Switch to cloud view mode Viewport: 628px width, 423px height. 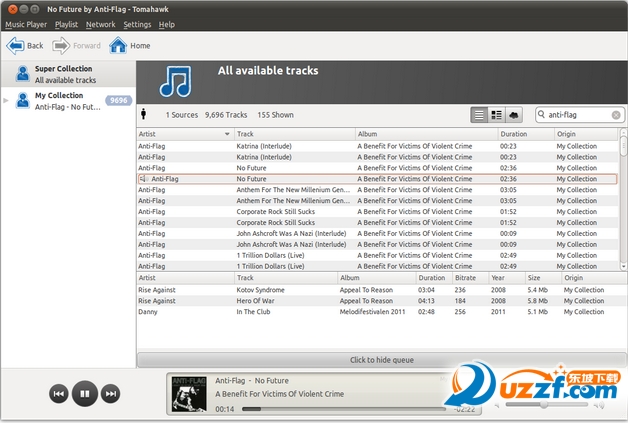(x=514, y=115)
